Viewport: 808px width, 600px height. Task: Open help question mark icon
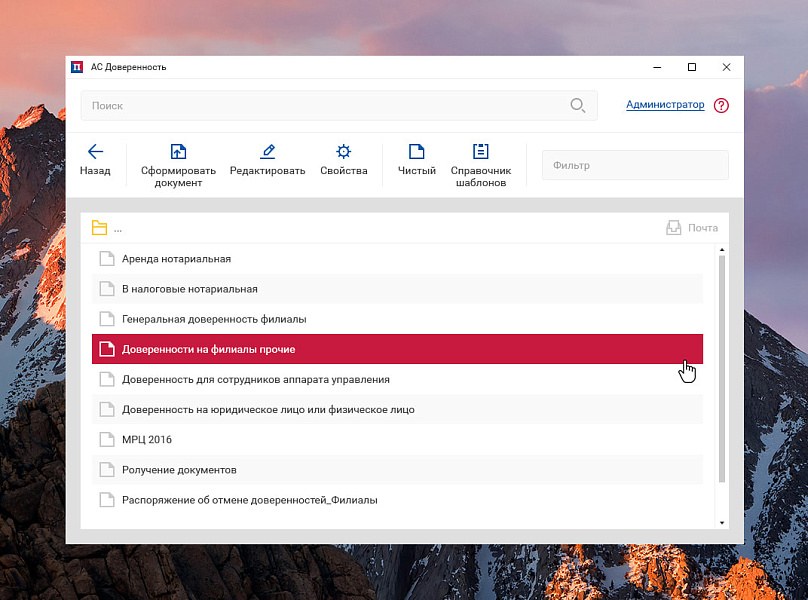click(x=721, y=105)
